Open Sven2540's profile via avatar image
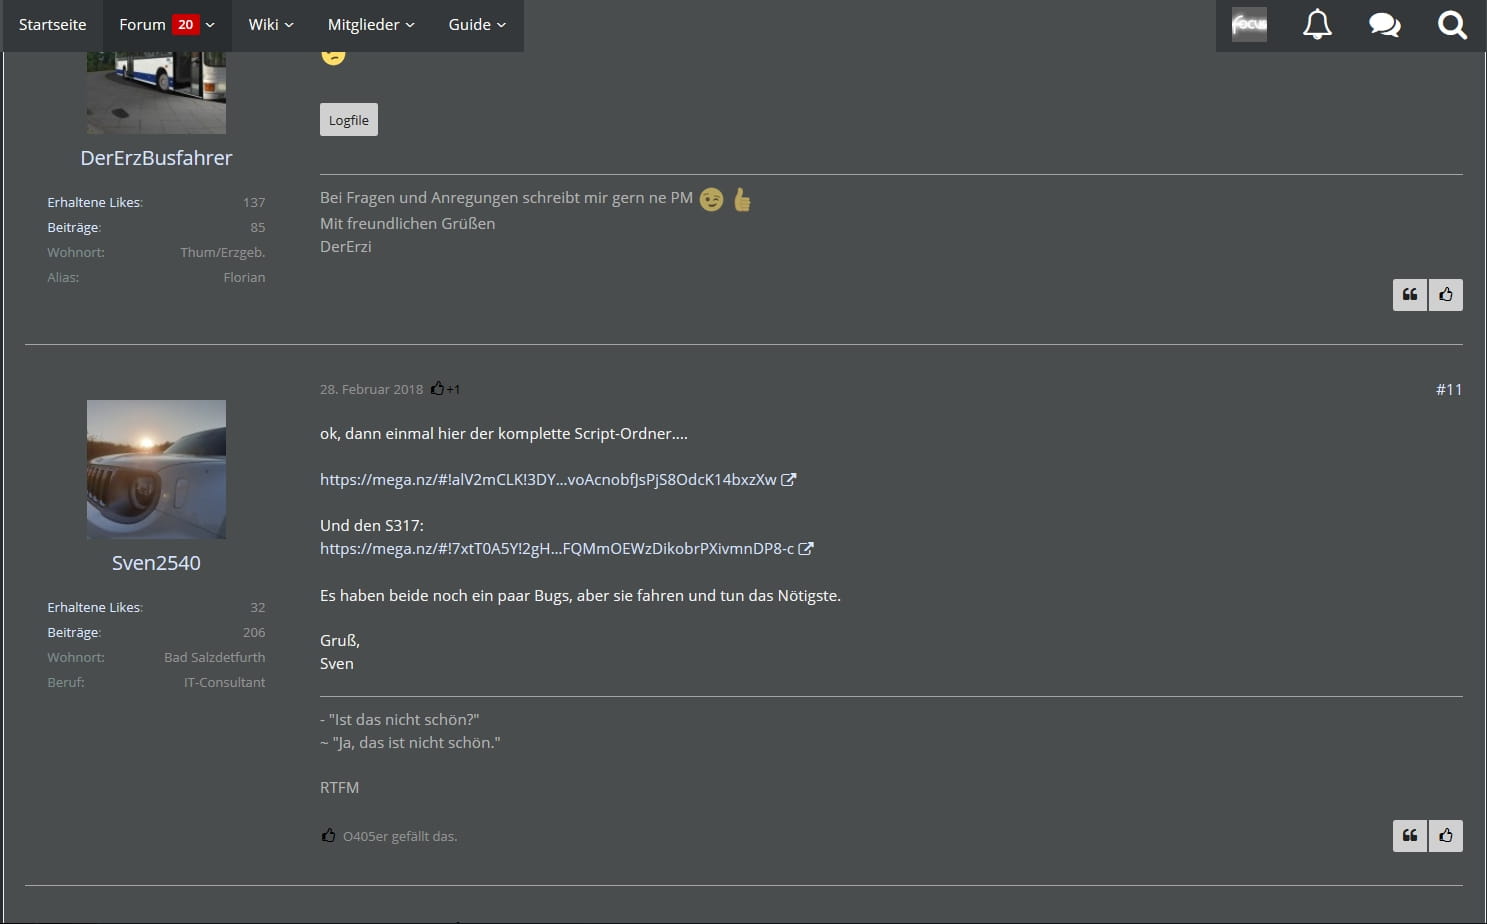Viewport: 1487px width, 924px height. pyautogui.click(x=156, y=469)
